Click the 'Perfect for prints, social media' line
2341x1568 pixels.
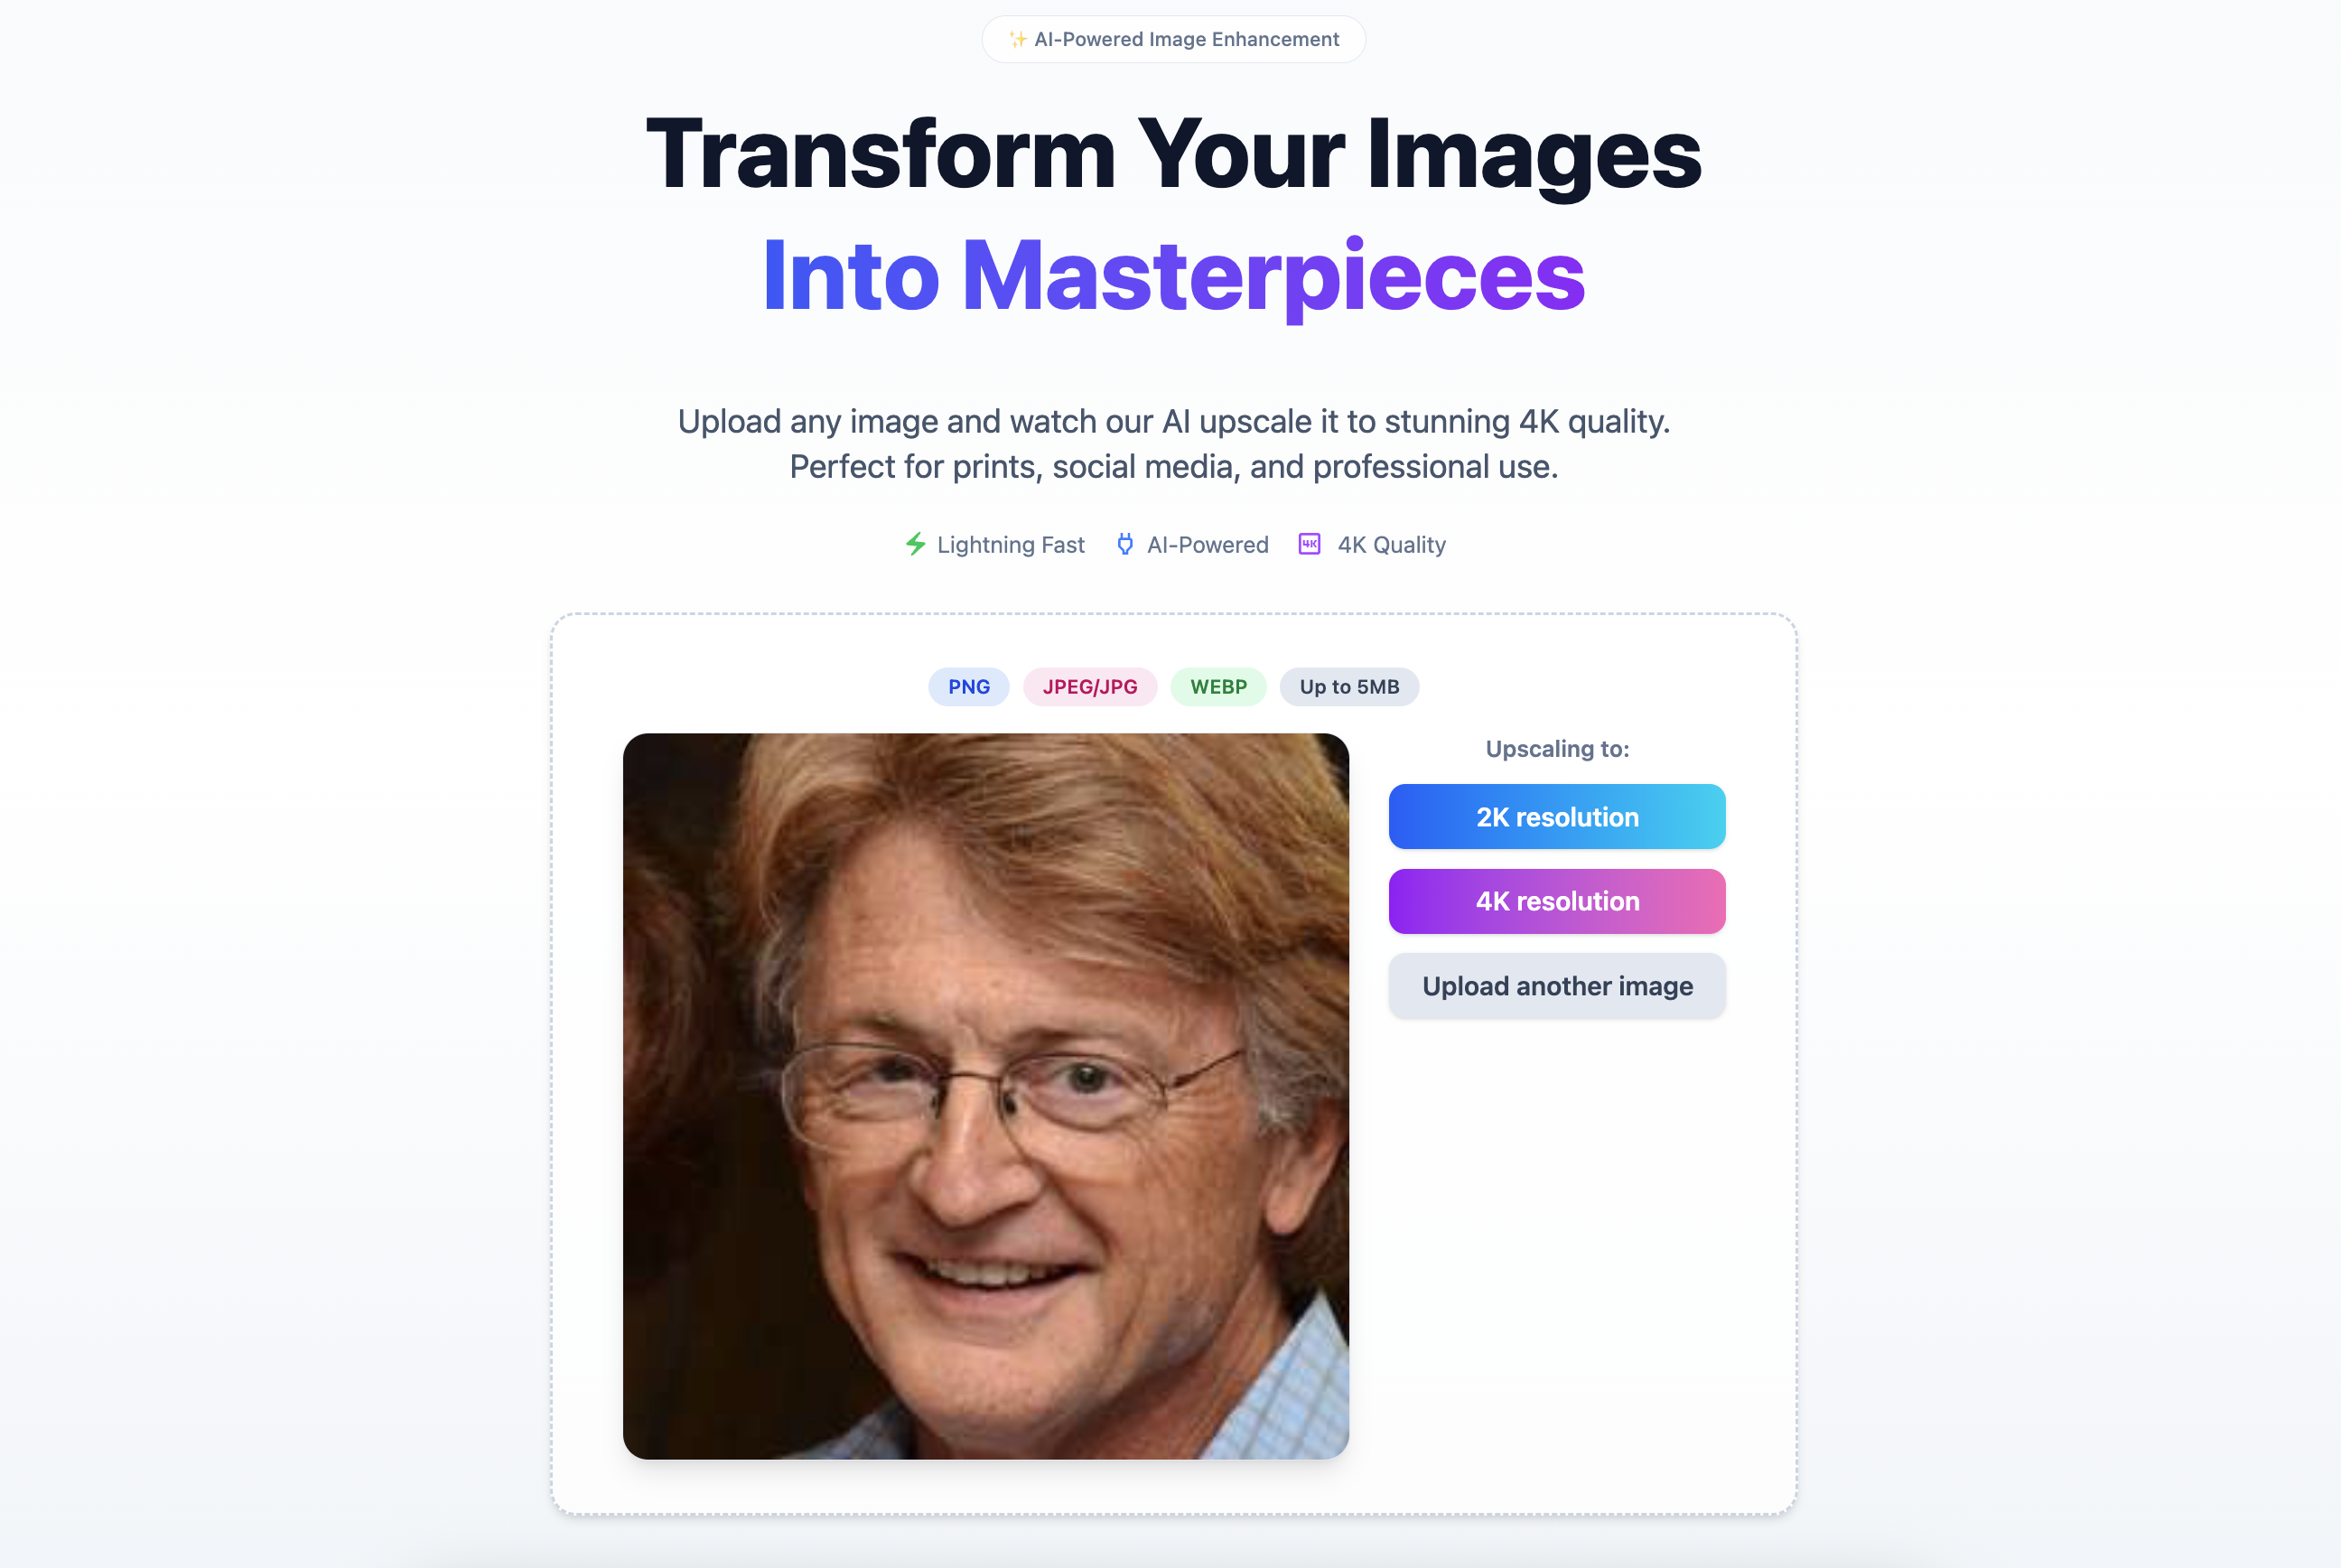click(x=1174, y=467)
